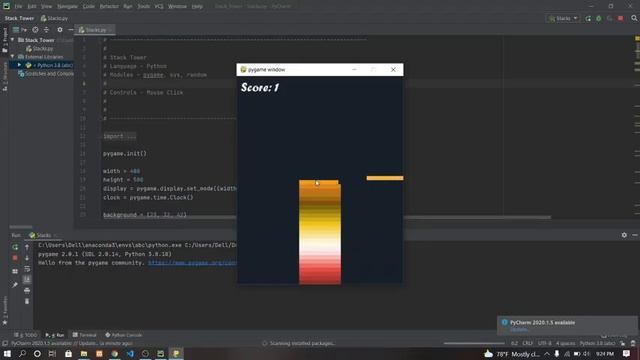Open the Project tool window side tab
Viewport: 640px width, 360px height.
point(4,40)
